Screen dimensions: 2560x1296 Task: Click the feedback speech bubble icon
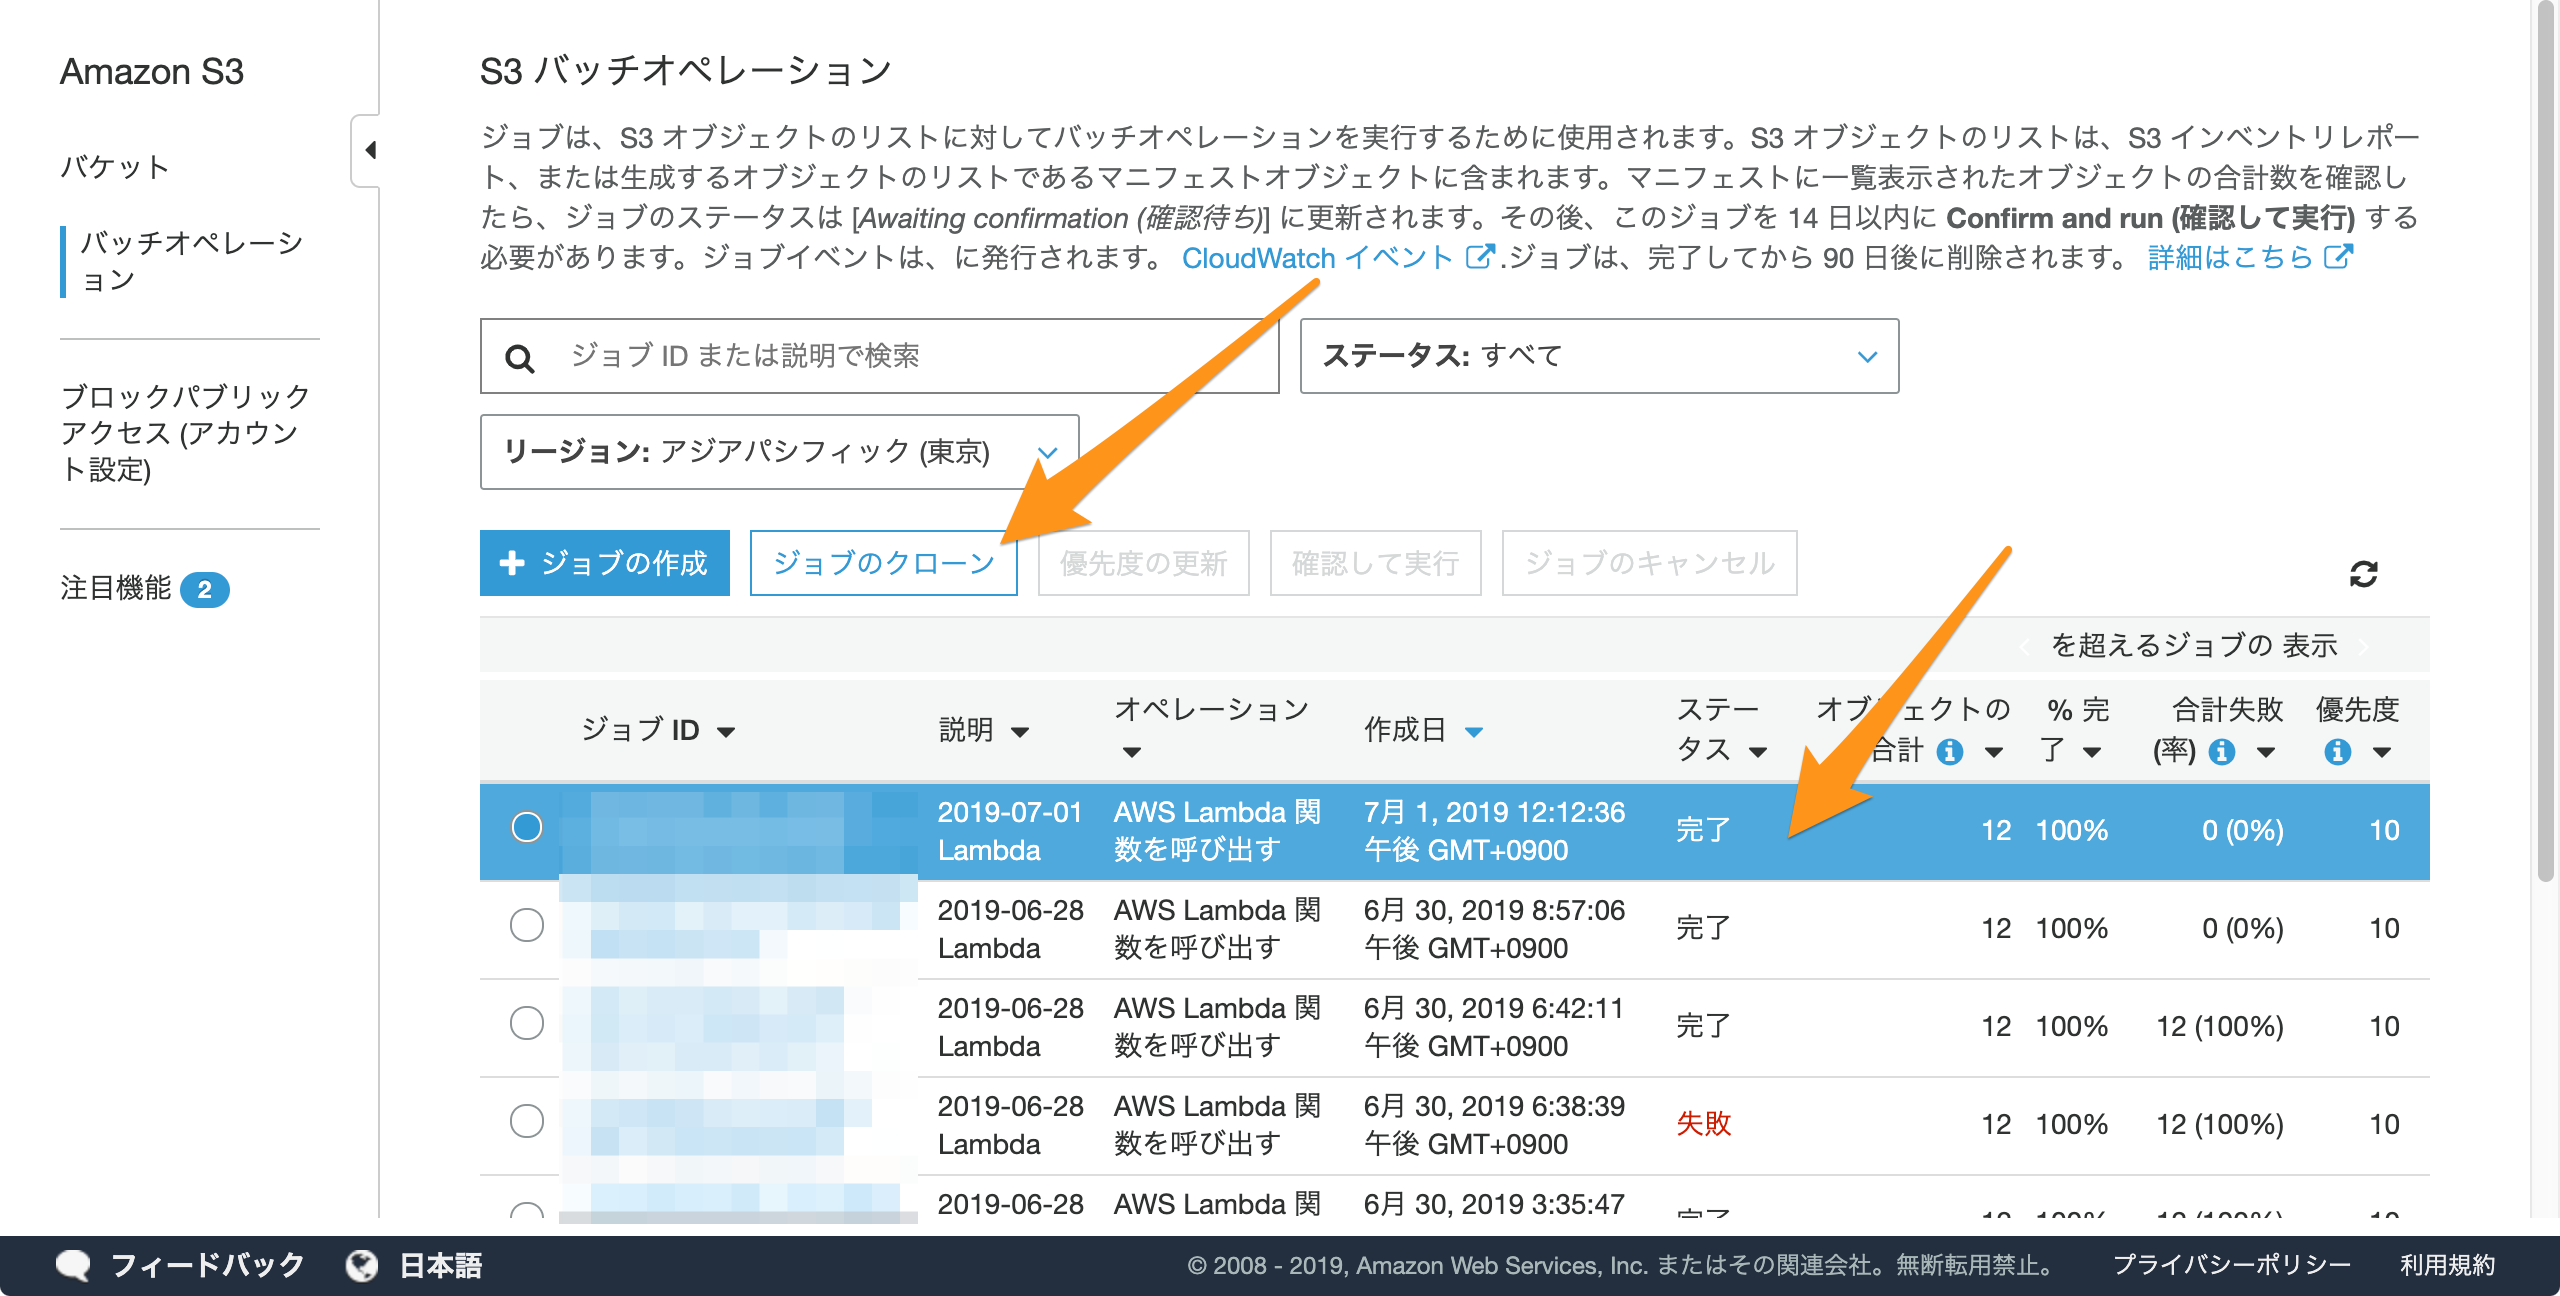[73, 1265]
